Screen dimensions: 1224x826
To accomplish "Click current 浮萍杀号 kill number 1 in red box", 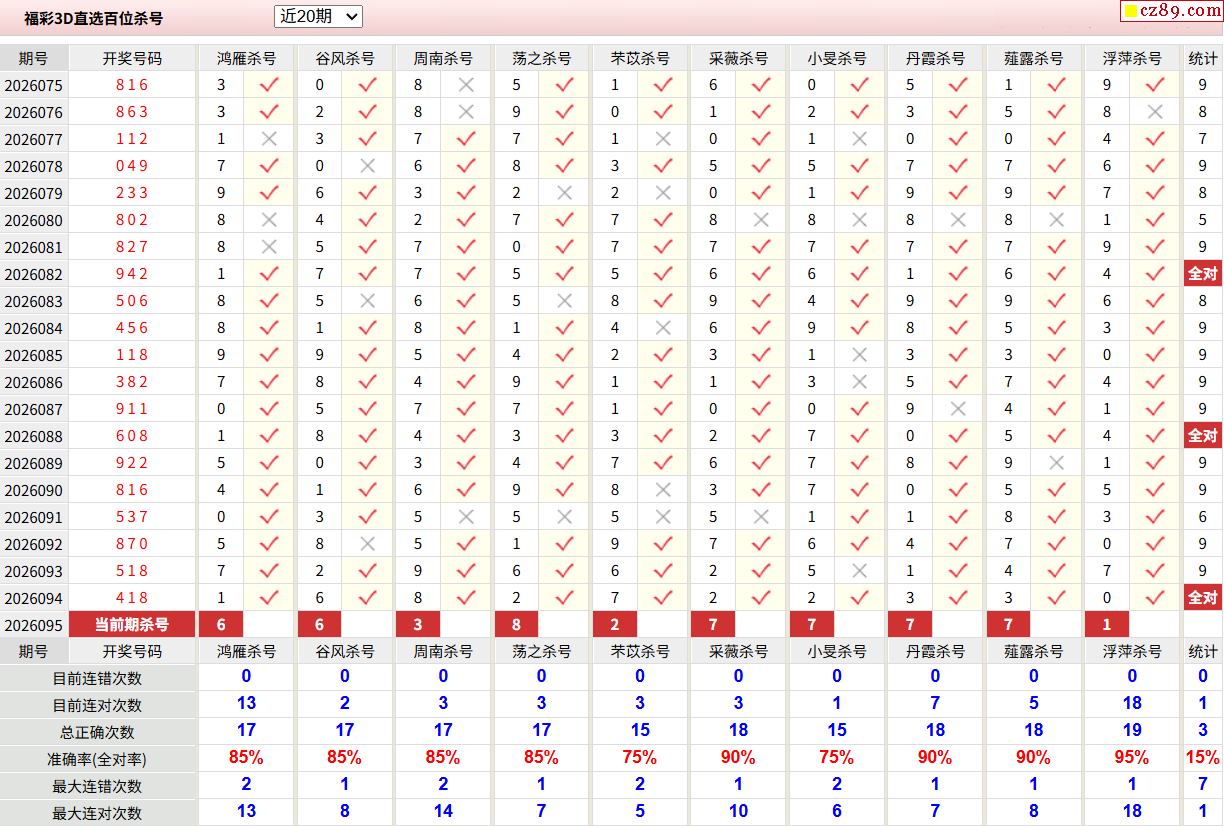I will 1107,625.
